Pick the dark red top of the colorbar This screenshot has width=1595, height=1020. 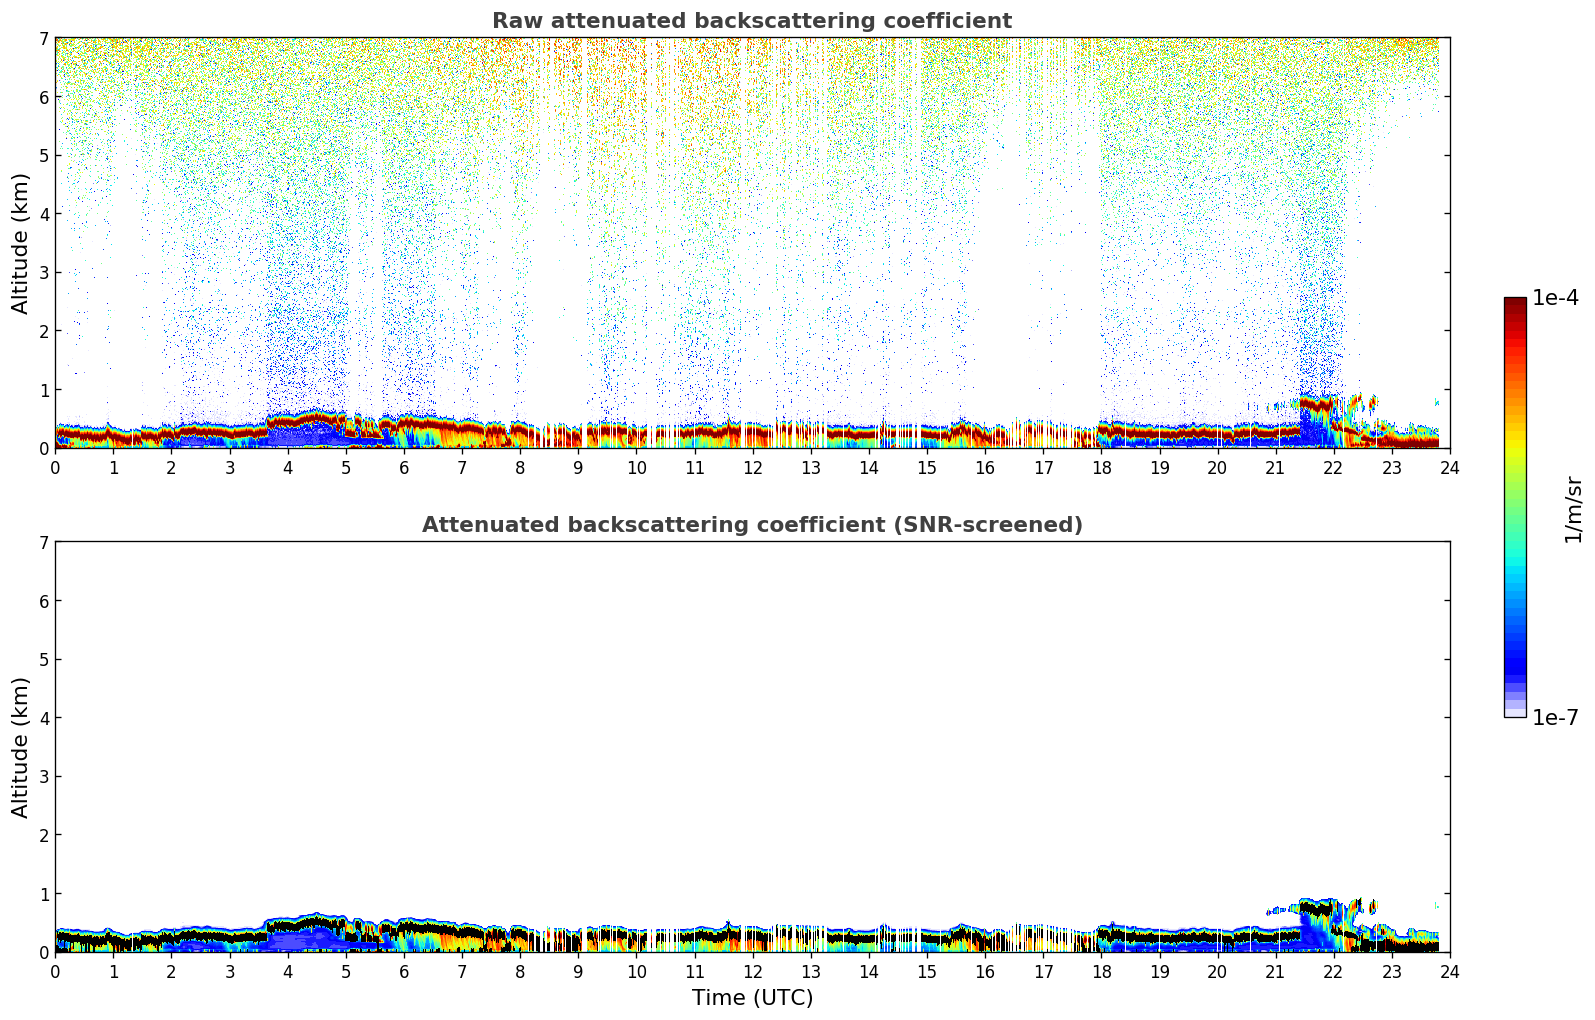tap(1515, 303)
